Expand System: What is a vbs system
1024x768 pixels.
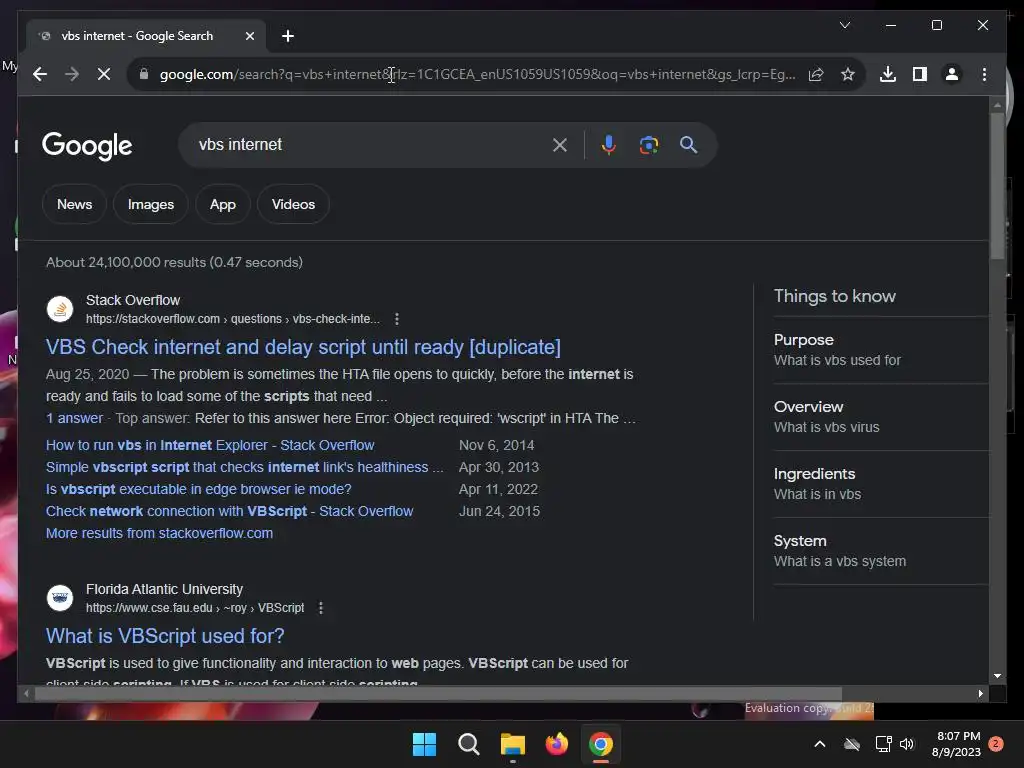[881, 551]
